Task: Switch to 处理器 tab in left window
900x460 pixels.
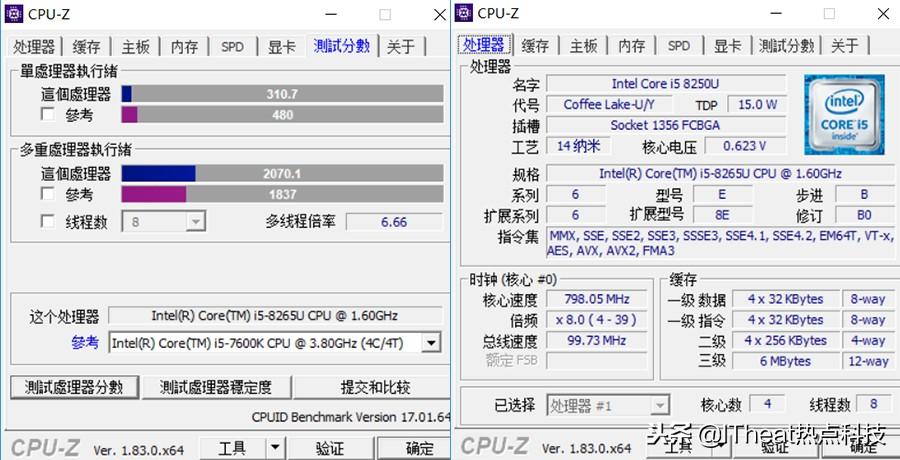Action: tap(34, 47)
